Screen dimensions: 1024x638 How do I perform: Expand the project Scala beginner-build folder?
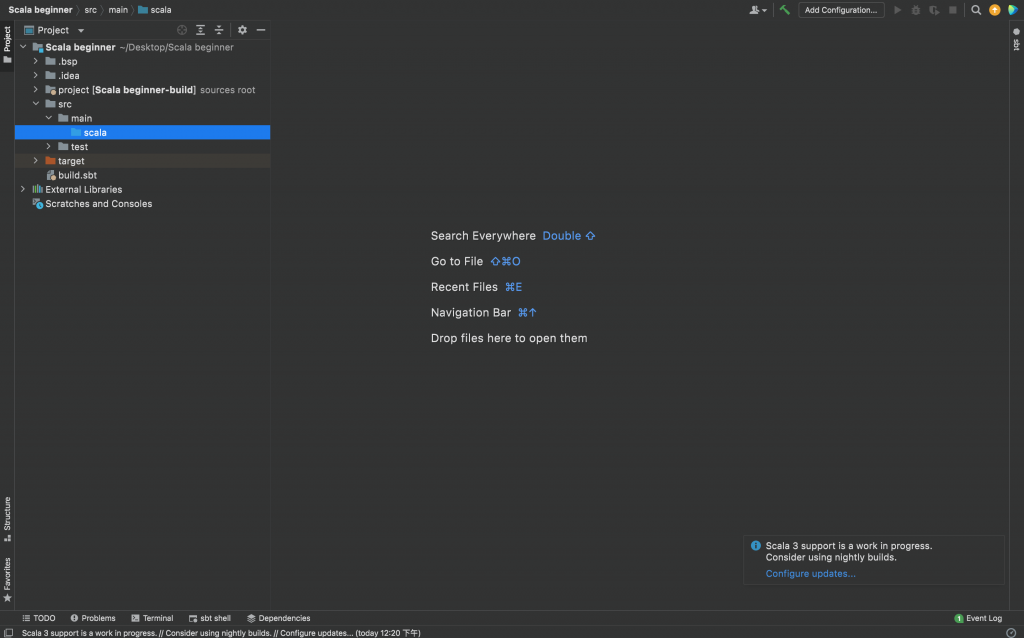coord(36,89)
